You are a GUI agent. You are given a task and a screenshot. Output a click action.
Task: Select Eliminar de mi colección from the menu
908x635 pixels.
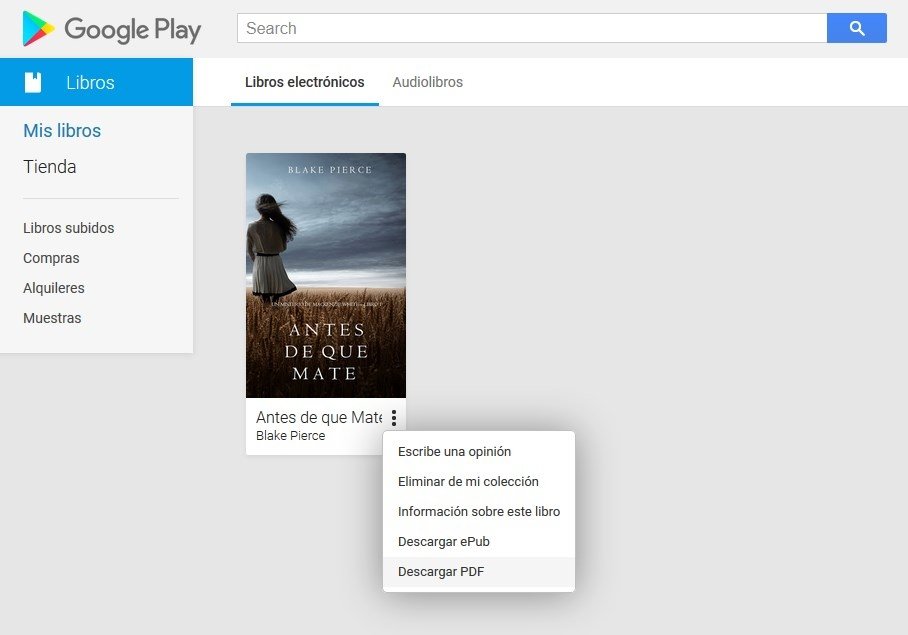pyautogui.click(x=479, y=482)
